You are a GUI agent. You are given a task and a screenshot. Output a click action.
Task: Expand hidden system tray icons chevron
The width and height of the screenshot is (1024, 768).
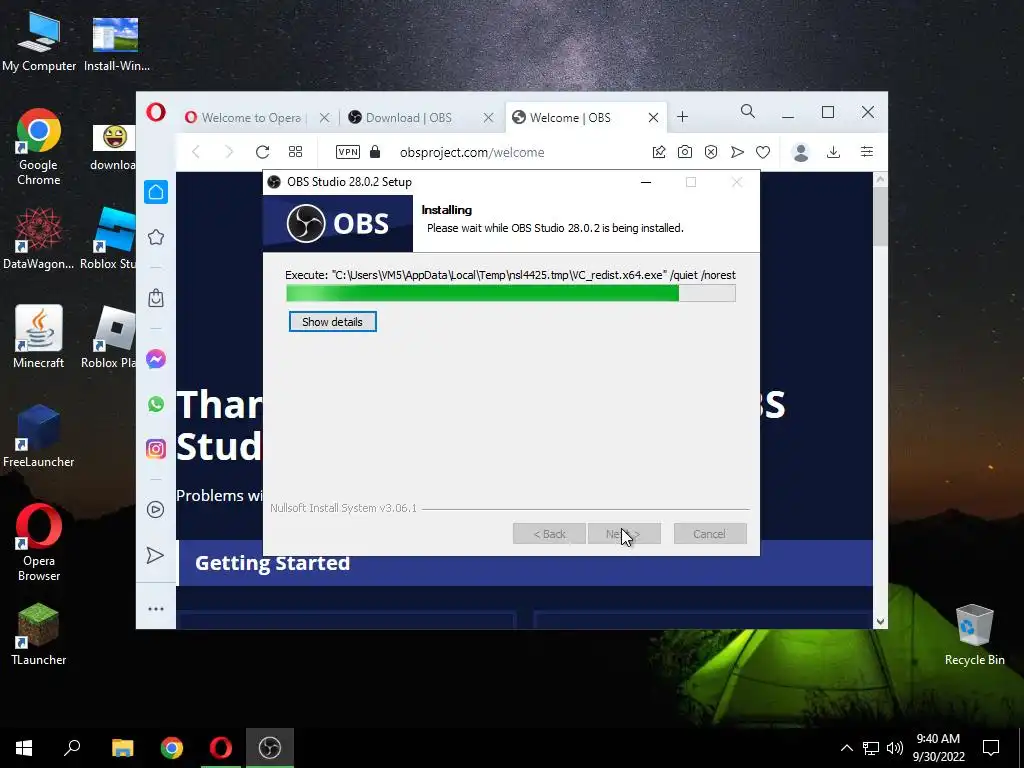846,748
